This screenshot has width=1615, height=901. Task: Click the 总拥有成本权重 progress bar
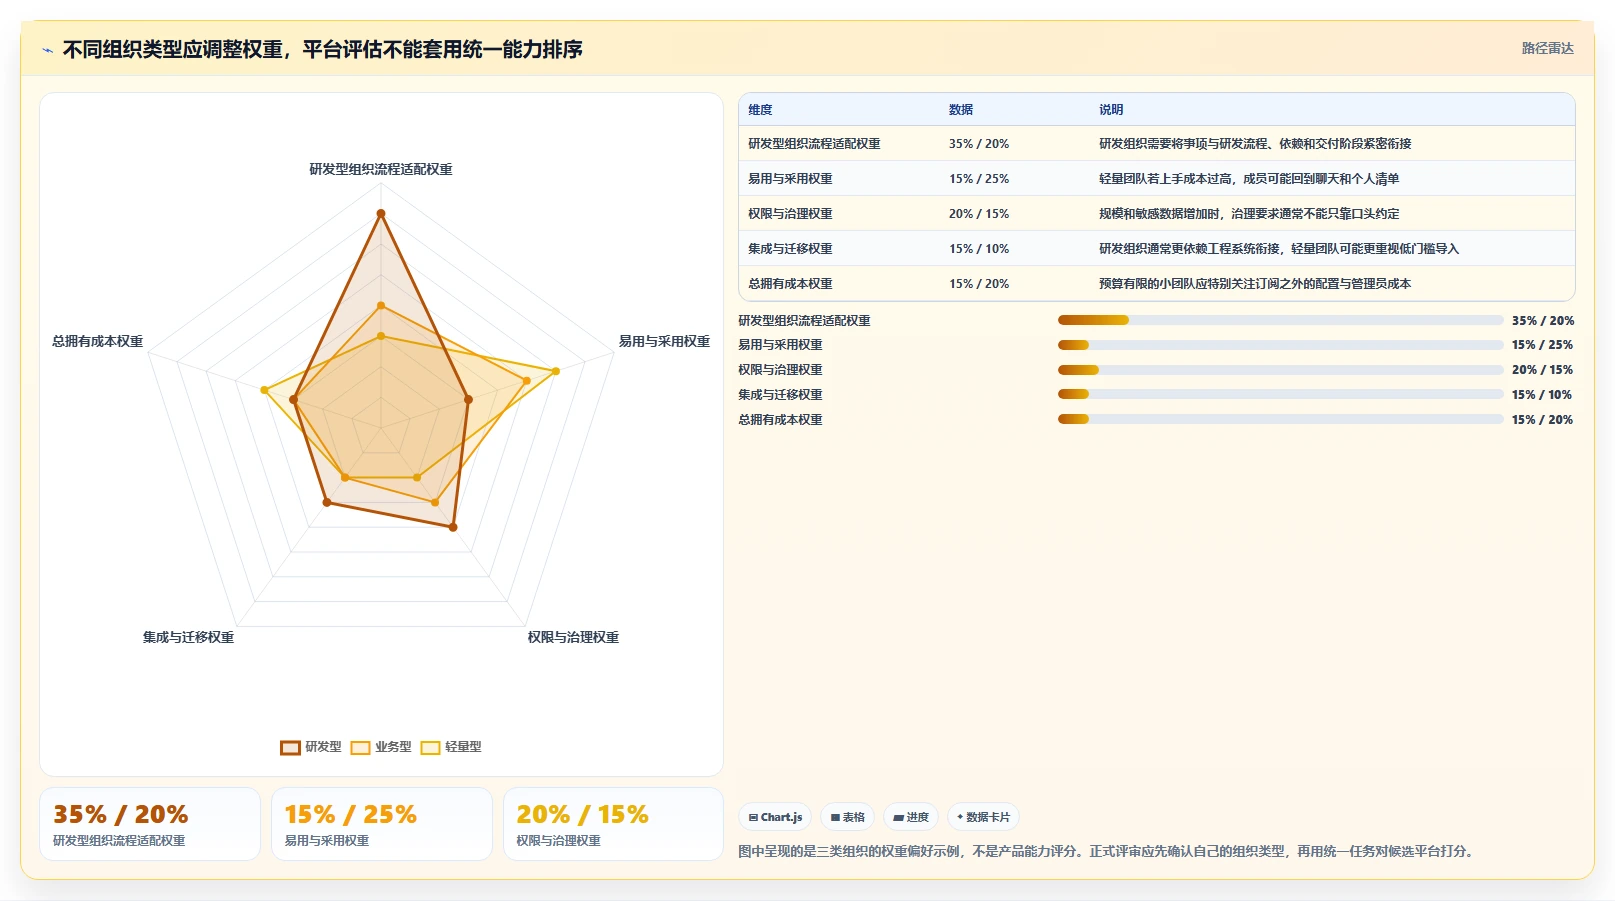coord(1280,419)
